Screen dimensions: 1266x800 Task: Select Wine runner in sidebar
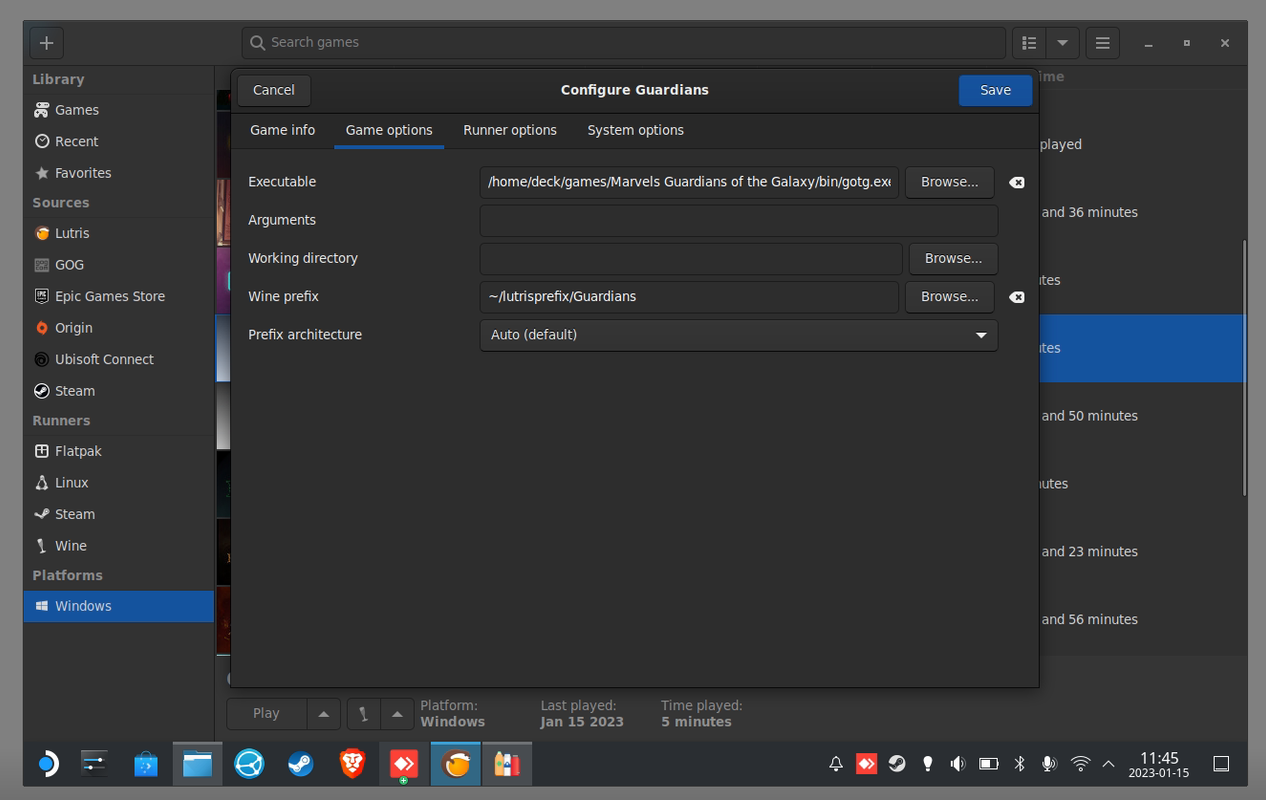tap(119, 546)
